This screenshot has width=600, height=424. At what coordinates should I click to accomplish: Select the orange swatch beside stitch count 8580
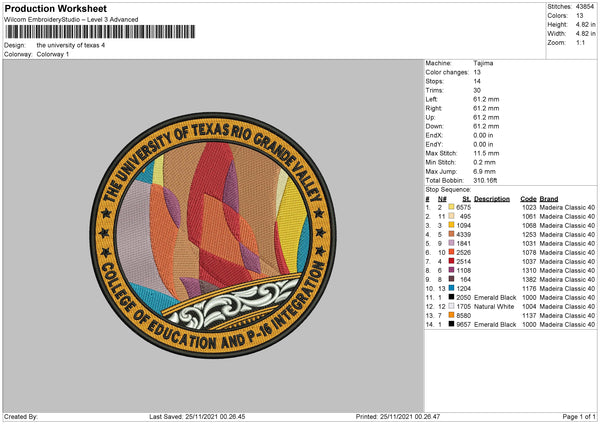coord(451,315)
